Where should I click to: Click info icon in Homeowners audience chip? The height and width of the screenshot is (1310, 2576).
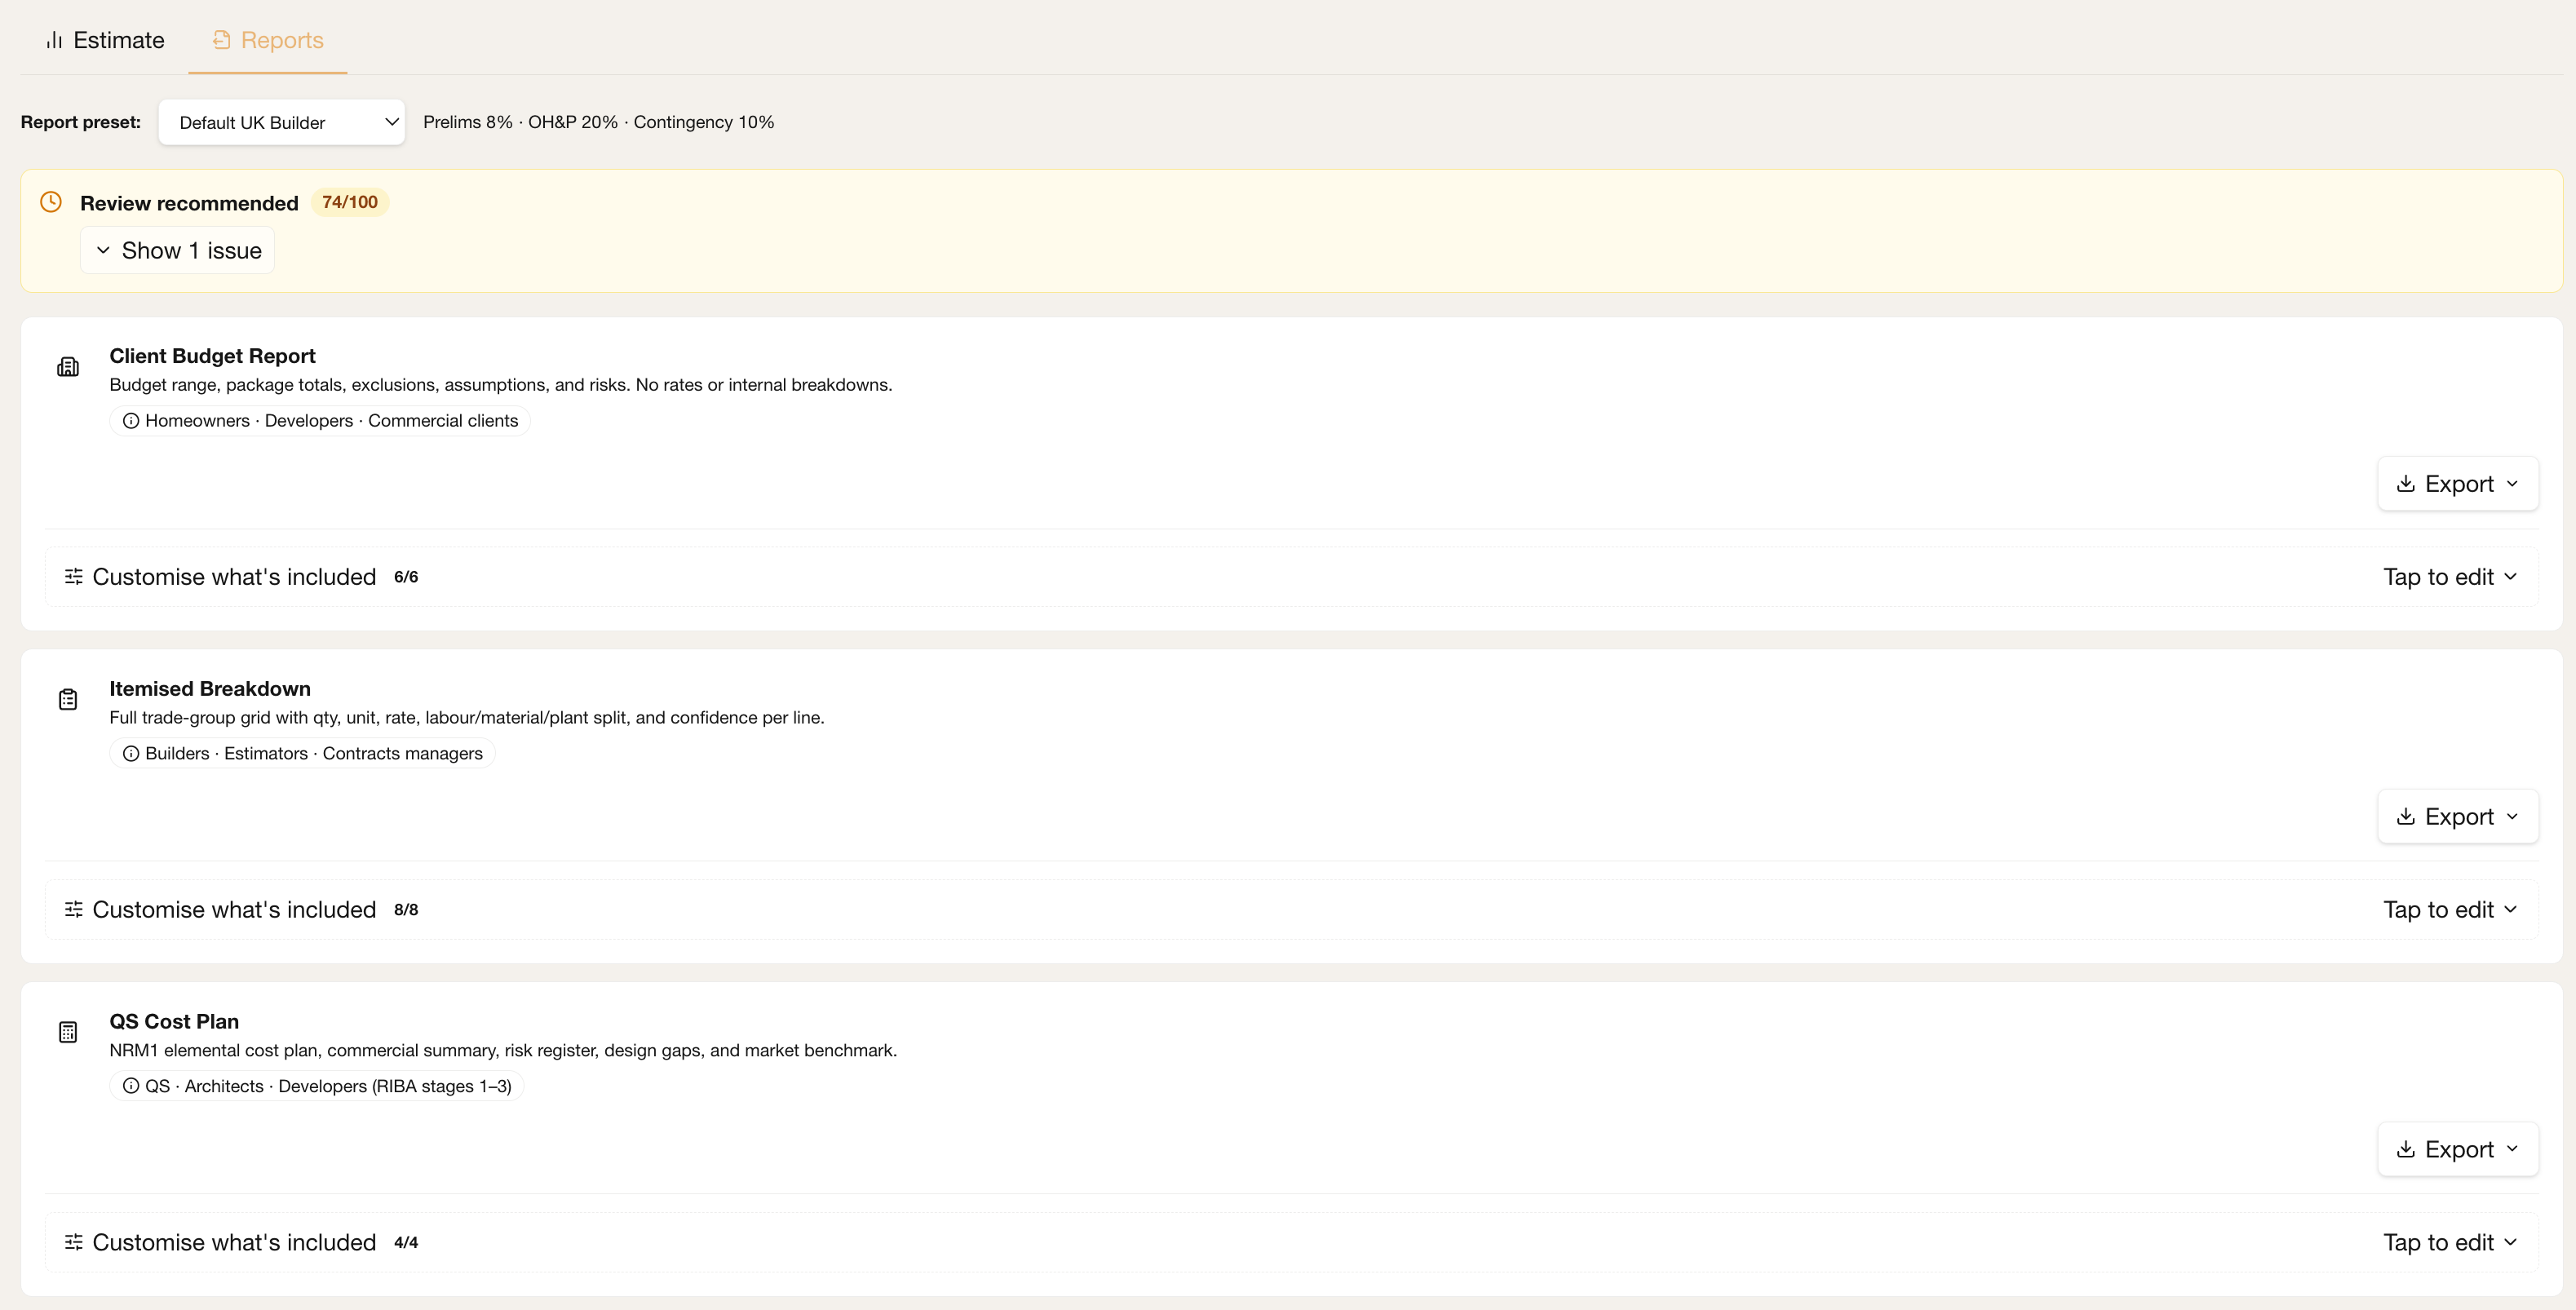point(131,421)
